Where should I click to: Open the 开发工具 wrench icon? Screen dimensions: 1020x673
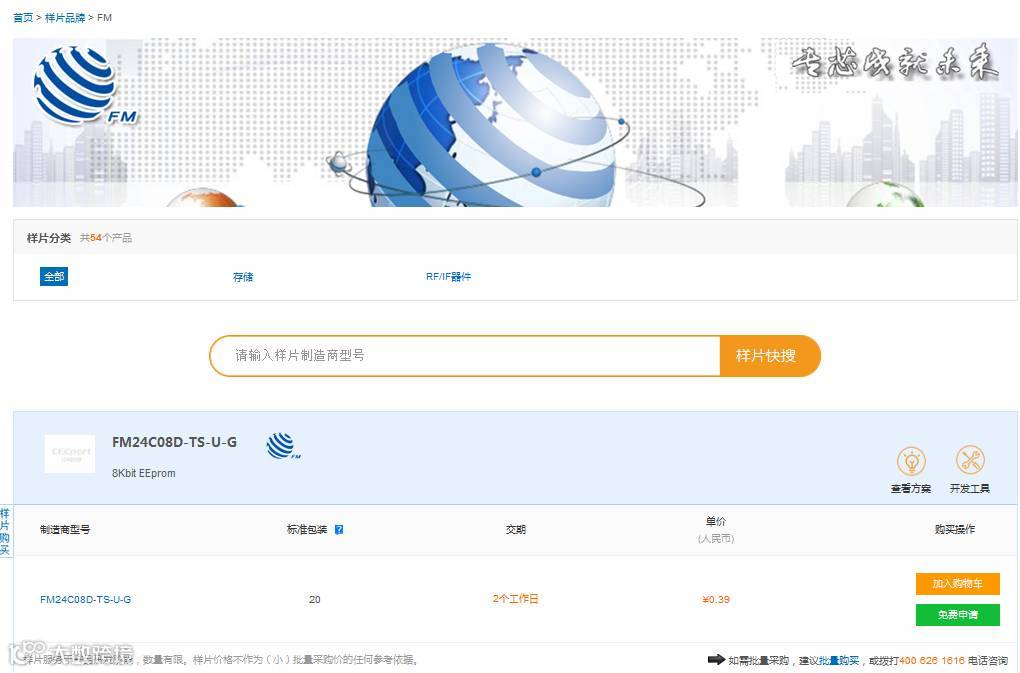[970, 460]
